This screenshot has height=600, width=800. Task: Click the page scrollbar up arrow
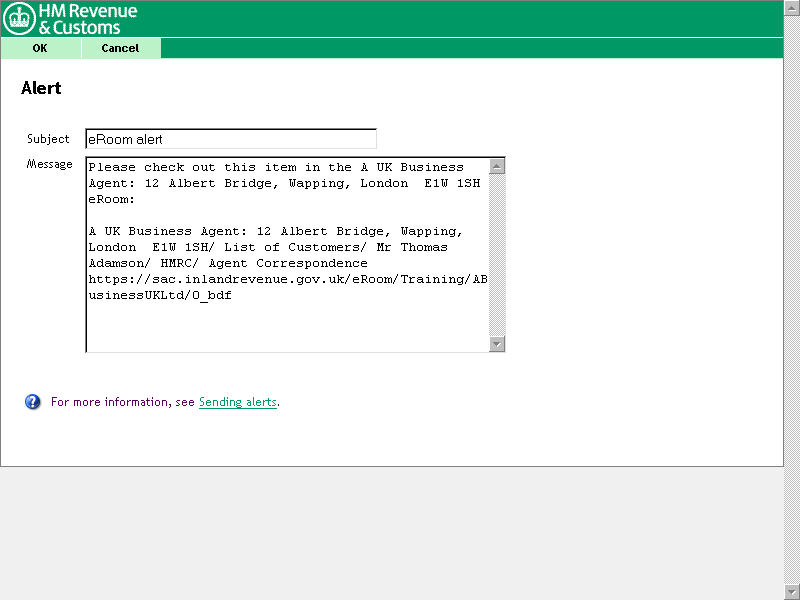pyautogui.click(x=792, y=7)
